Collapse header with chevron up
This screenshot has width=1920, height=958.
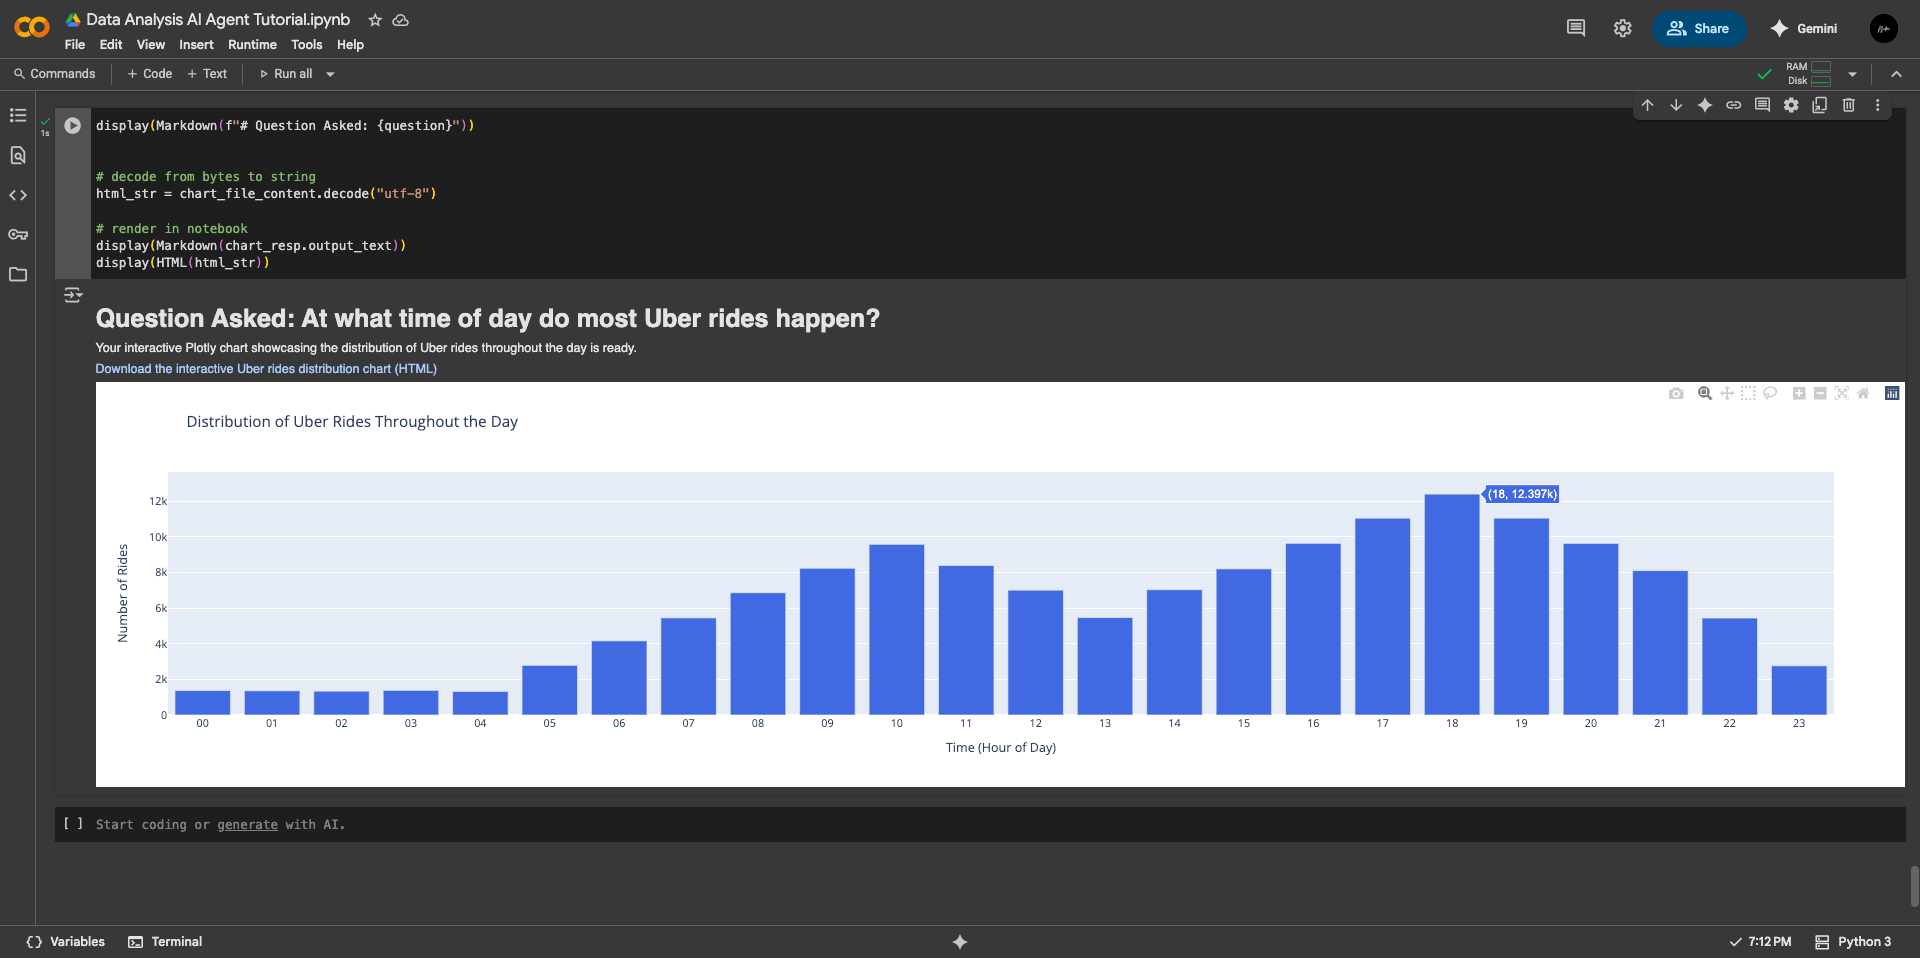coord(1896,74)
